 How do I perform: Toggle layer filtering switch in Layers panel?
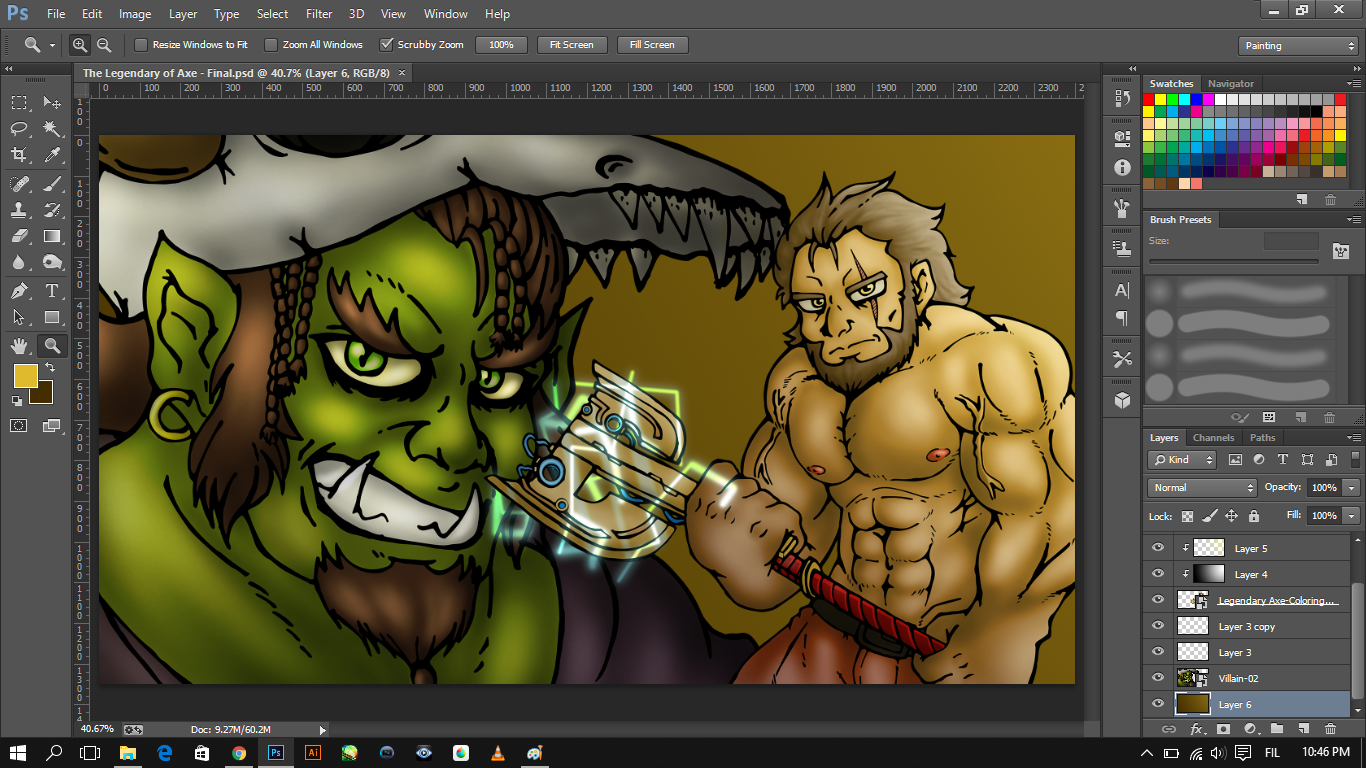(1355, 458)
